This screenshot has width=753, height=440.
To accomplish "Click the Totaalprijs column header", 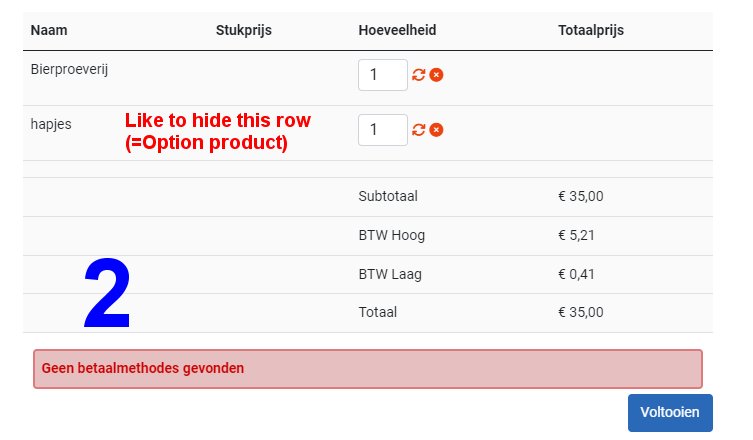I will (x=590, y=30).
